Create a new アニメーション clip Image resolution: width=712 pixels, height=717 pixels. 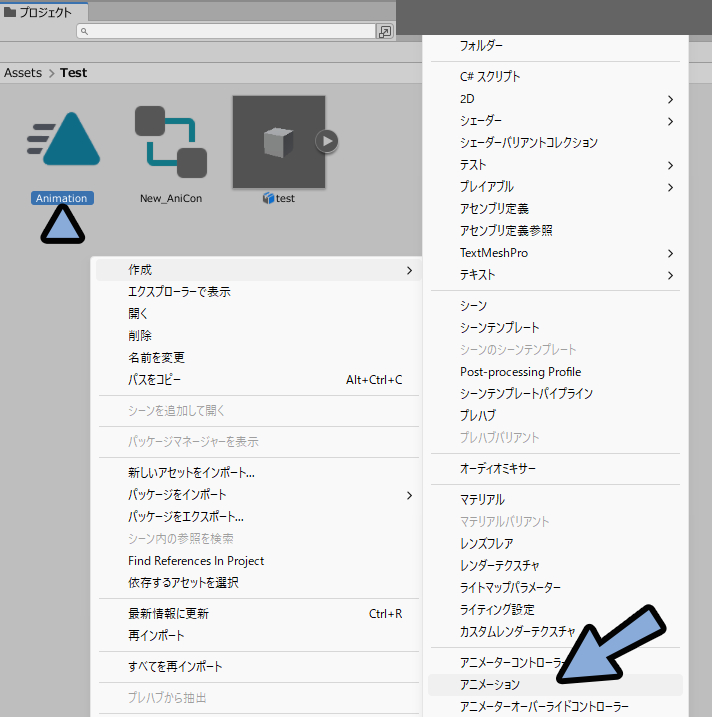point(555,685)
